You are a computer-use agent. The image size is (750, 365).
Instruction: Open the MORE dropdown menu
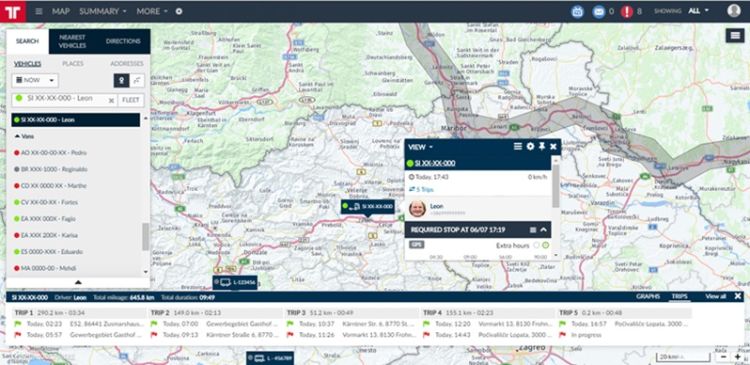pos(152,11)
